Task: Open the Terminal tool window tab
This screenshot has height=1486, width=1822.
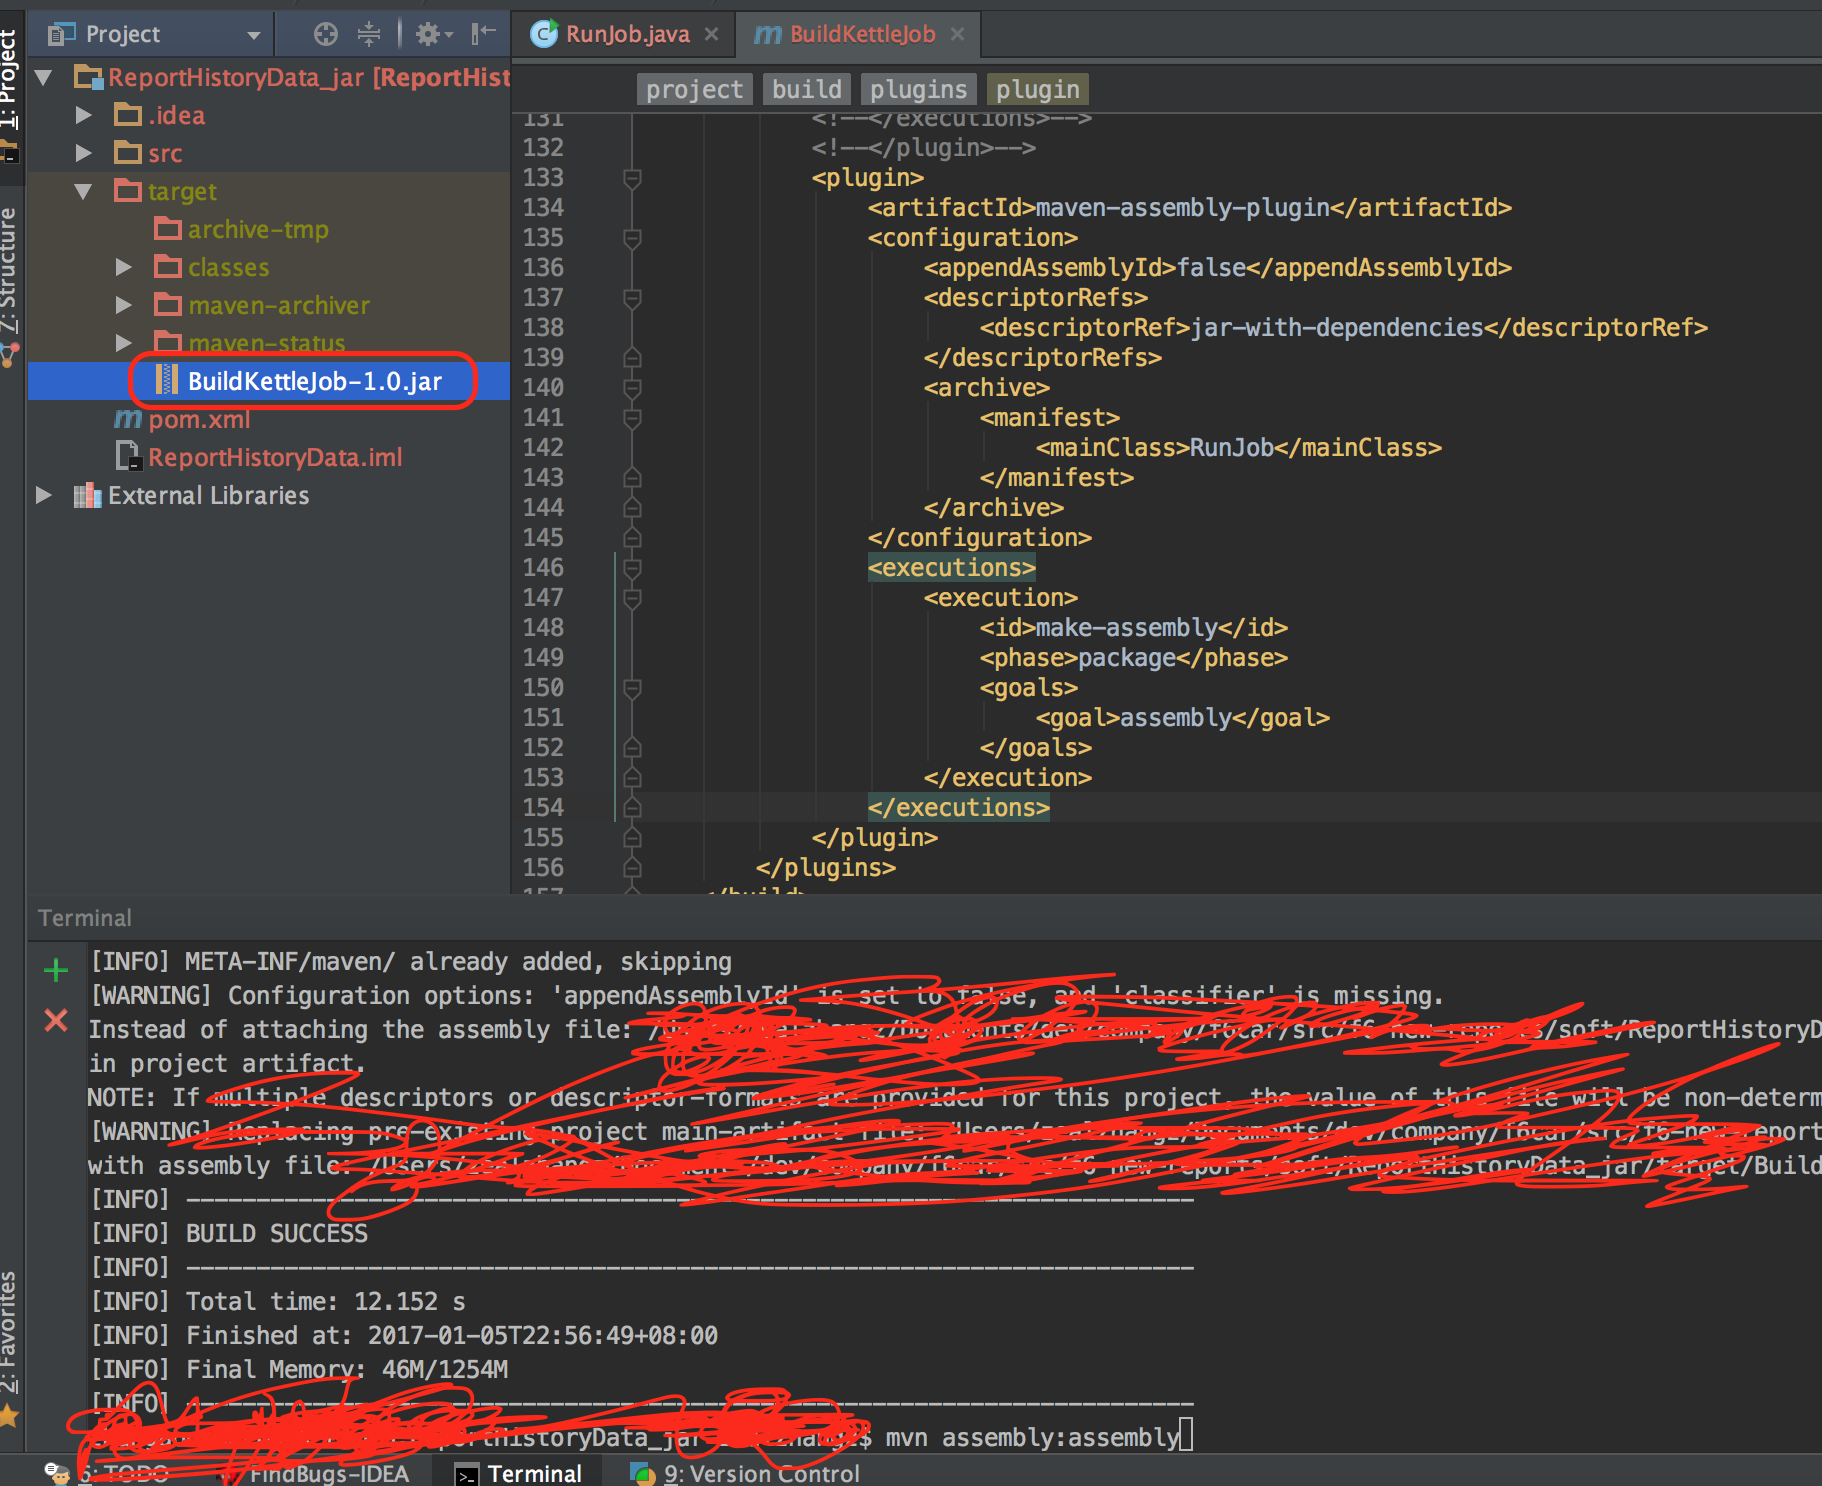Action: 519,1473
